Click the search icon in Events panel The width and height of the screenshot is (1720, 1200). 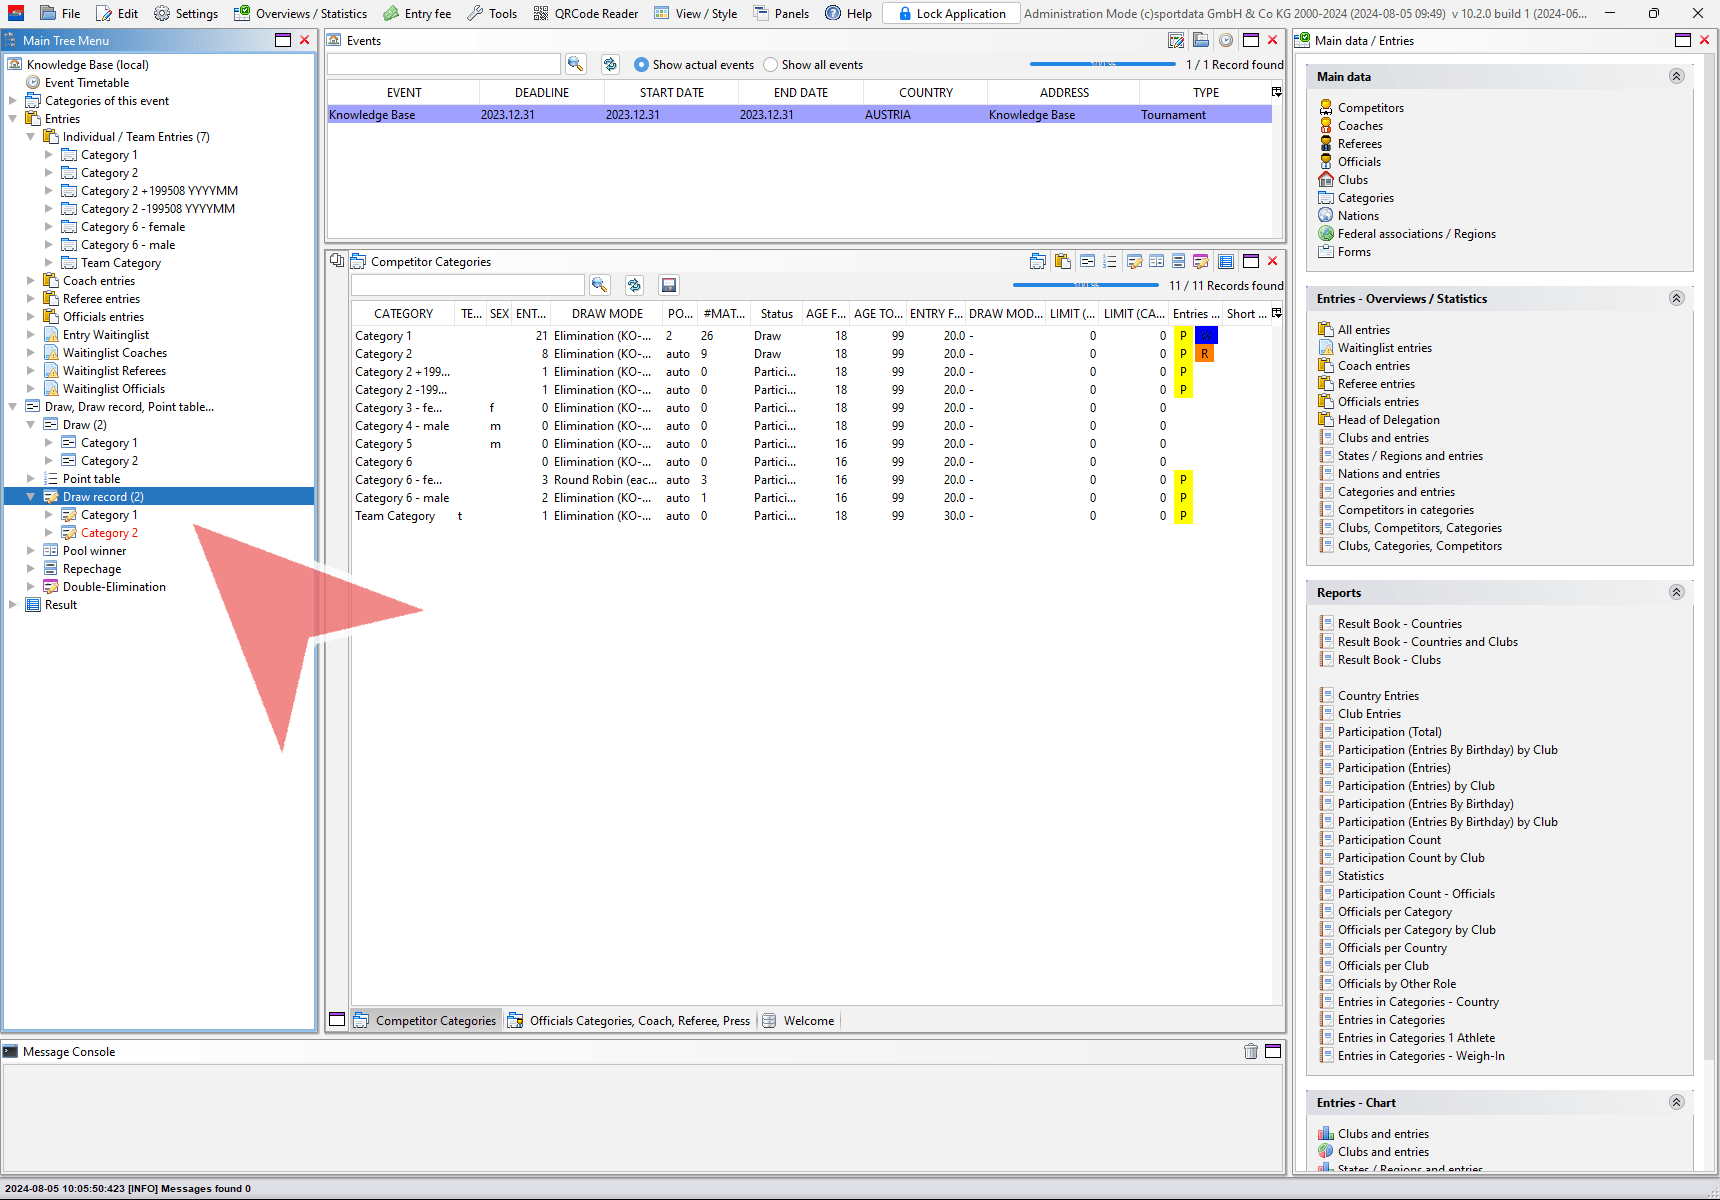tap(575, 64)
